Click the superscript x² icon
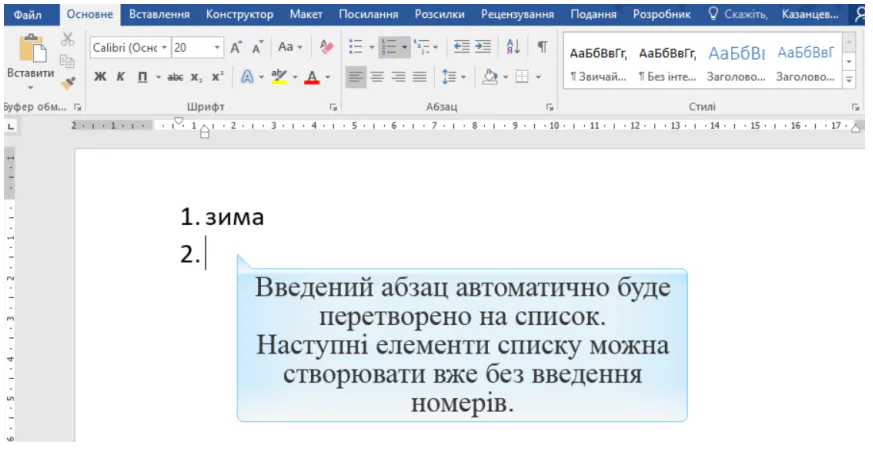 (217, 77)
